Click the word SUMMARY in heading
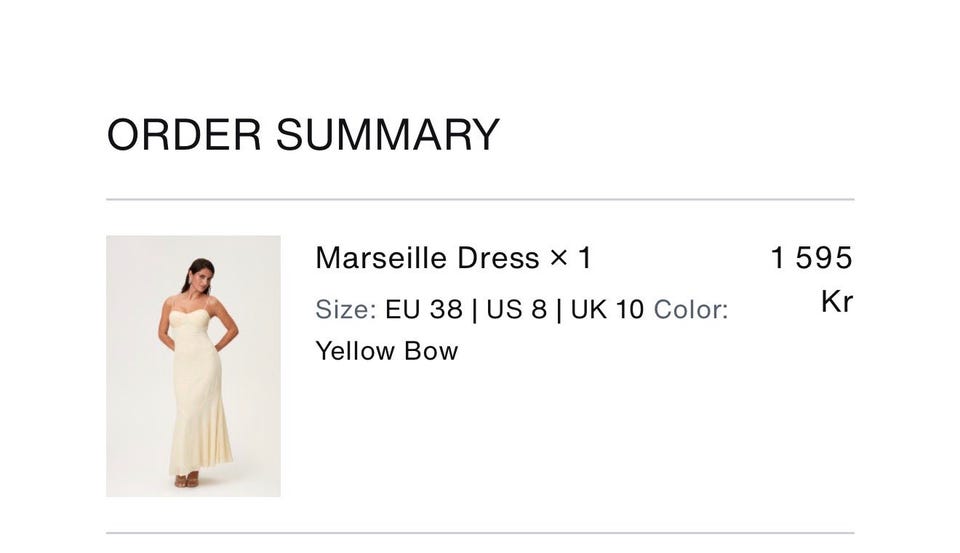Viewport: 960px width, 553px height. click(x=388, y=135)
